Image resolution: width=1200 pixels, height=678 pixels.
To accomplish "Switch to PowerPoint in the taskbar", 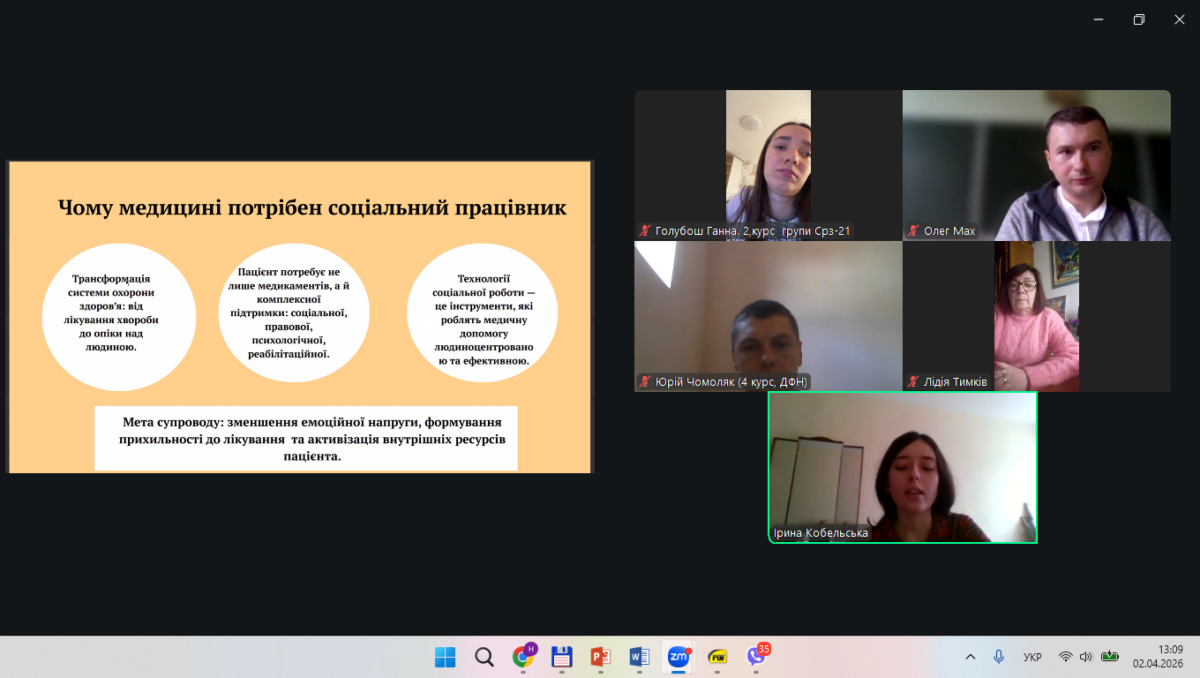I will pyautogui.click(x=600, y=657).
